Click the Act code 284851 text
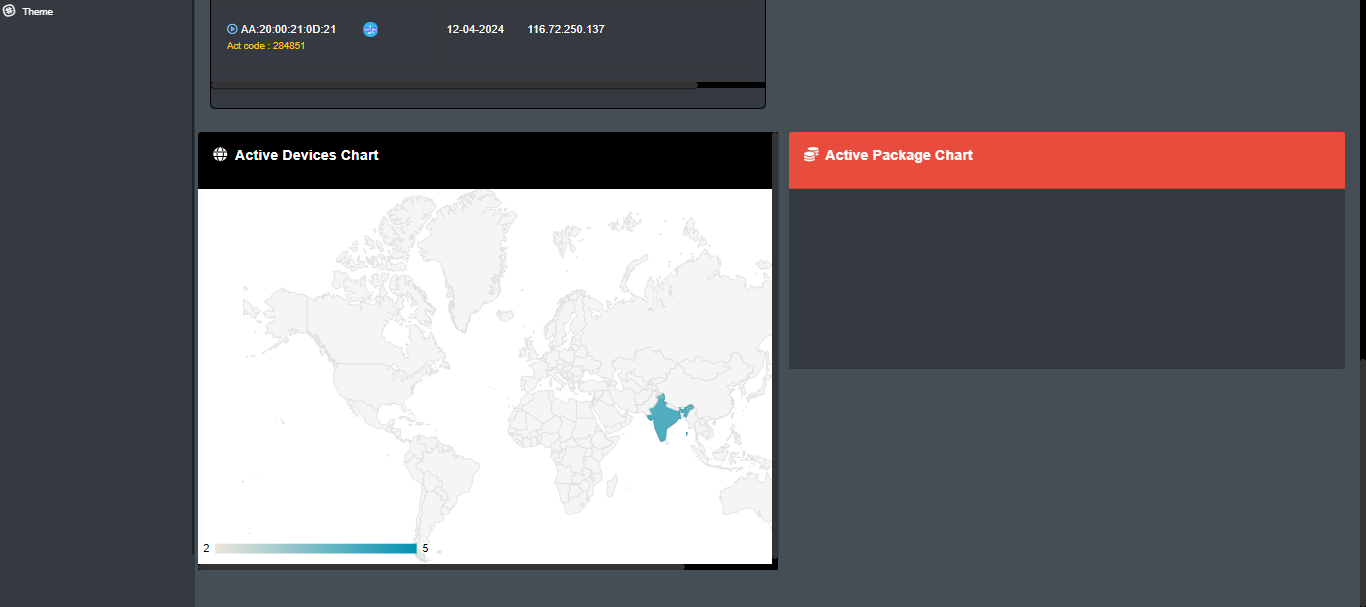This screenshot has height=607, width=1366. pos(266,46)
